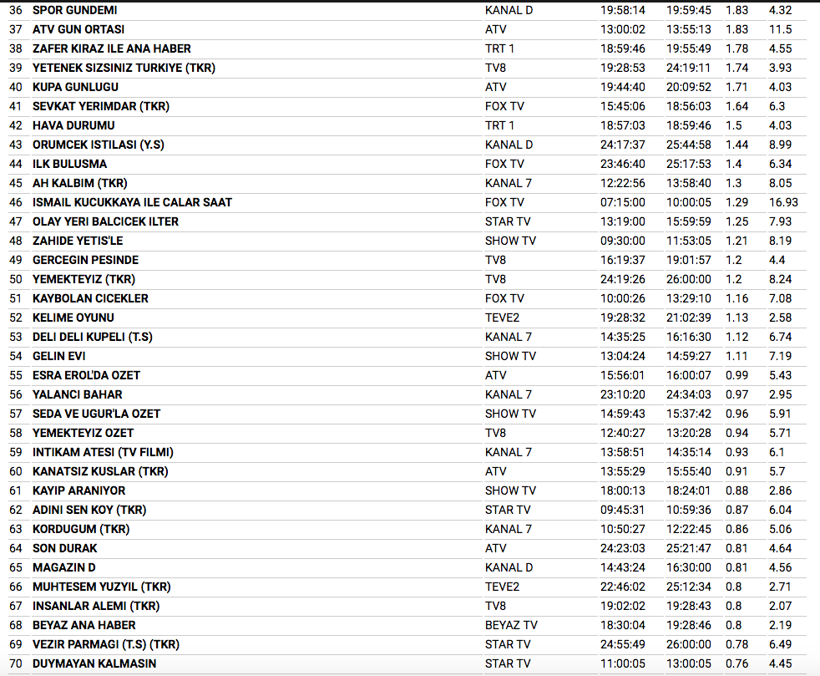820x676 pixels.
Task: Click TRT 1 in ZAFER KIRAZ row
Action: coord(499,48)
